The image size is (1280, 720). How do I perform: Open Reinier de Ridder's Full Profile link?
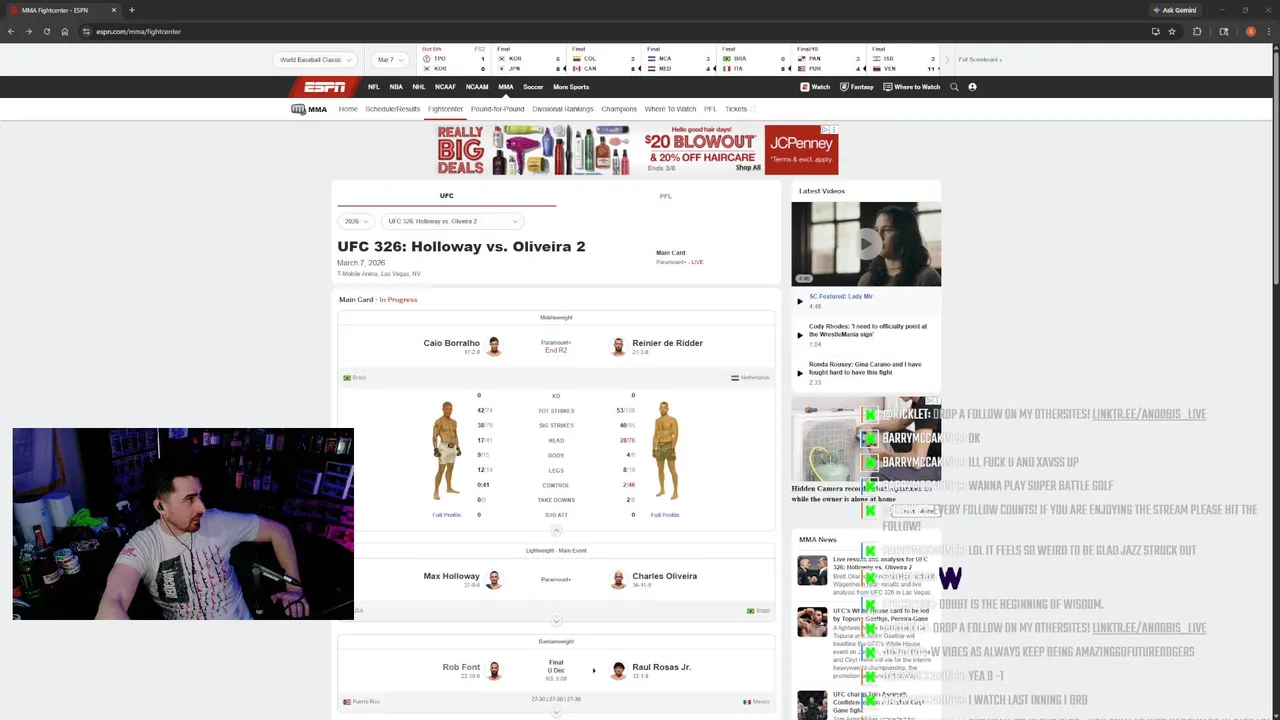tap(665, 515)
